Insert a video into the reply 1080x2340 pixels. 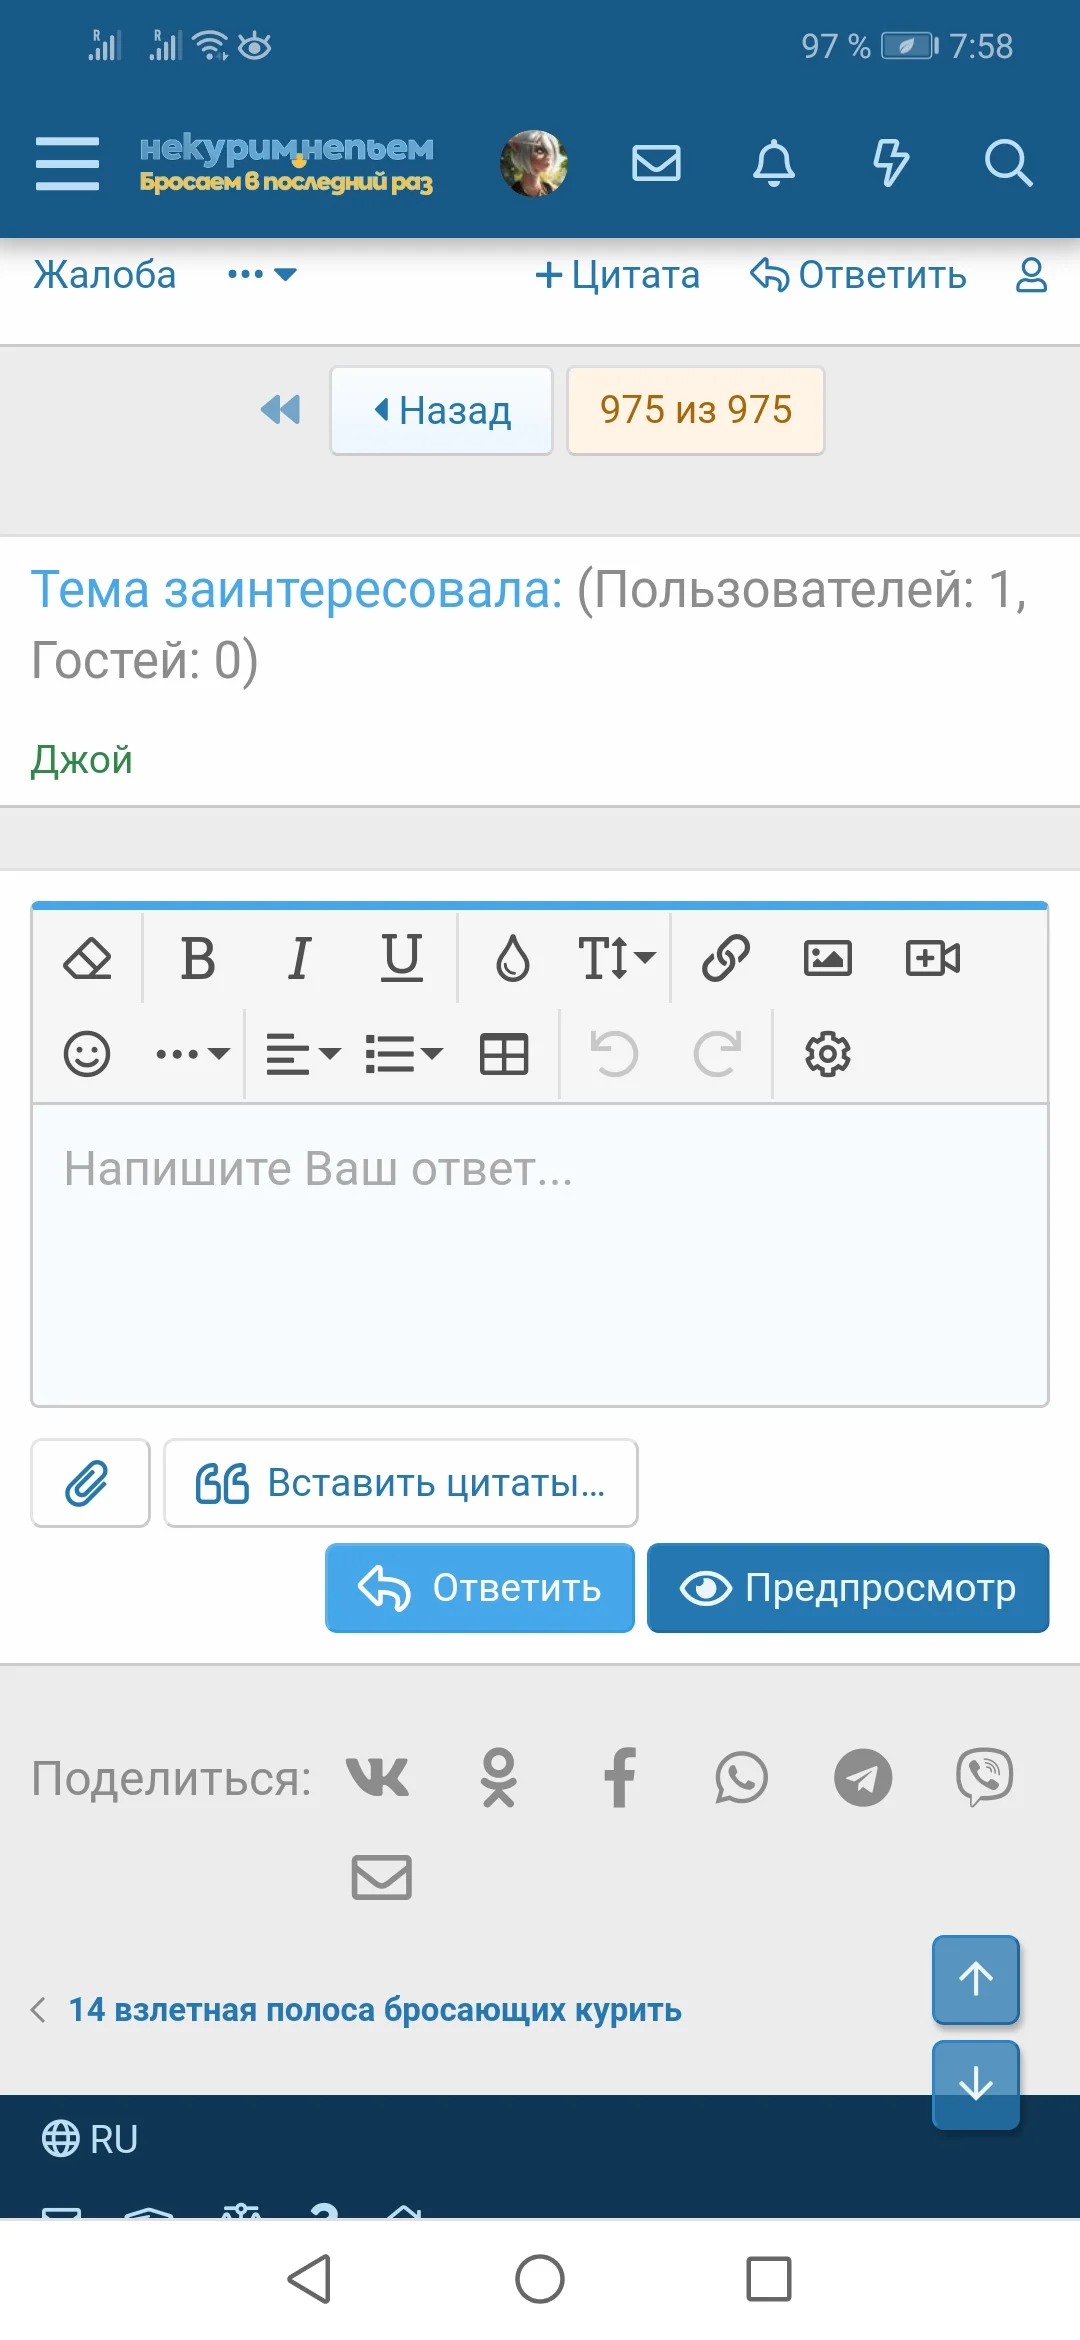(932, 957)
